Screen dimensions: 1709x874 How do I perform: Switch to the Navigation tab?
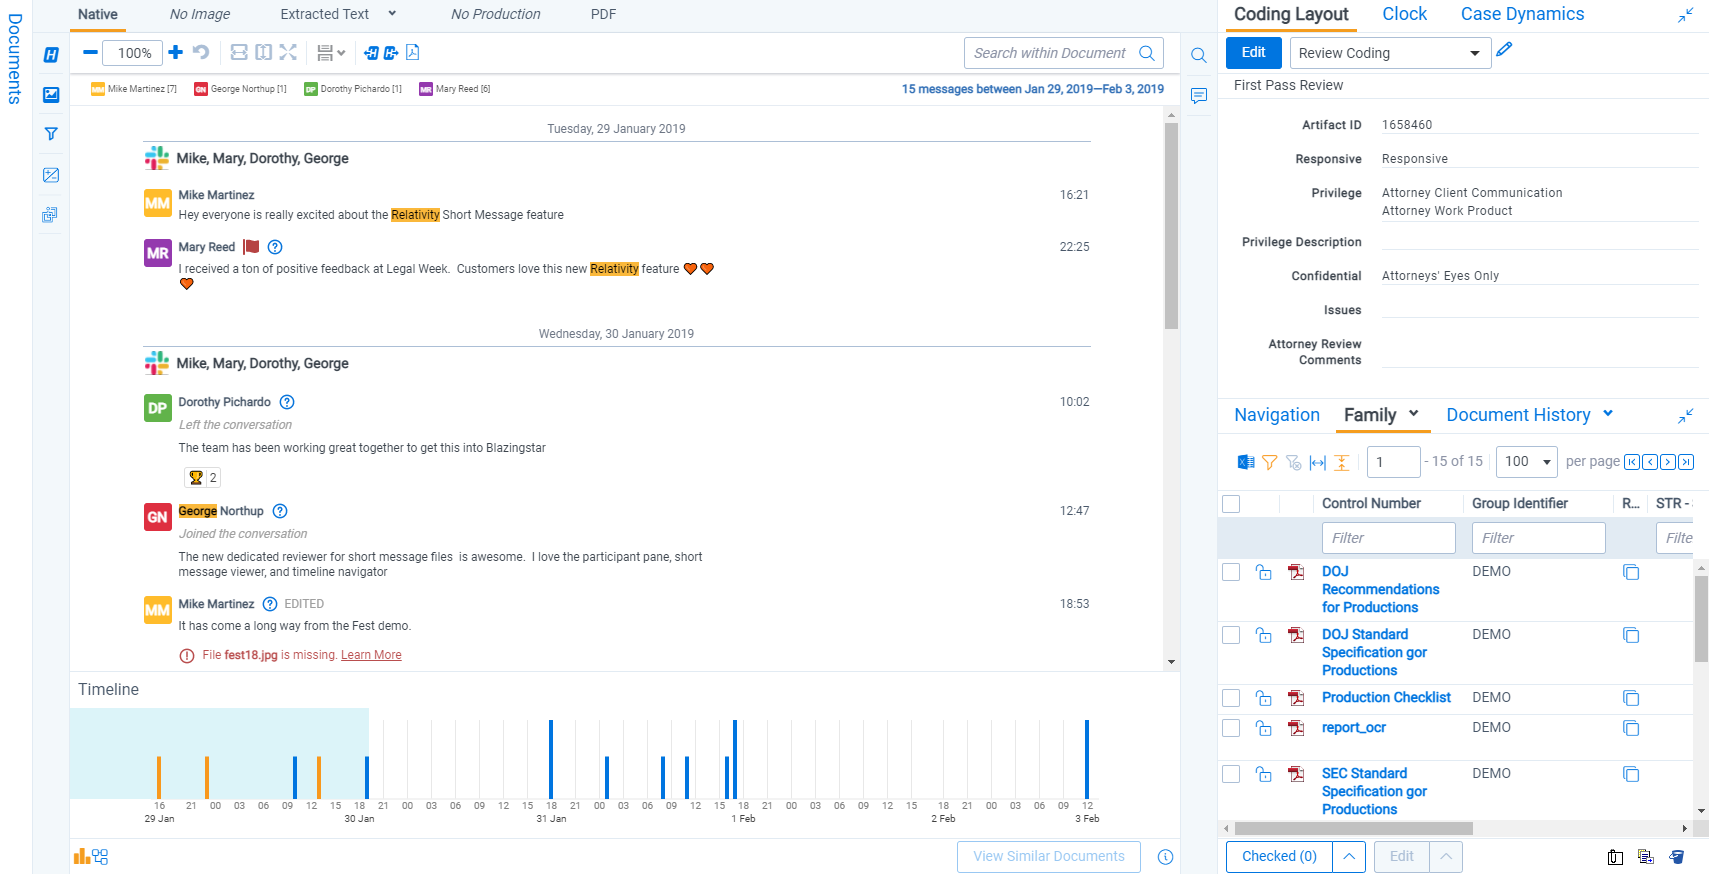(x=1277, y=415)
